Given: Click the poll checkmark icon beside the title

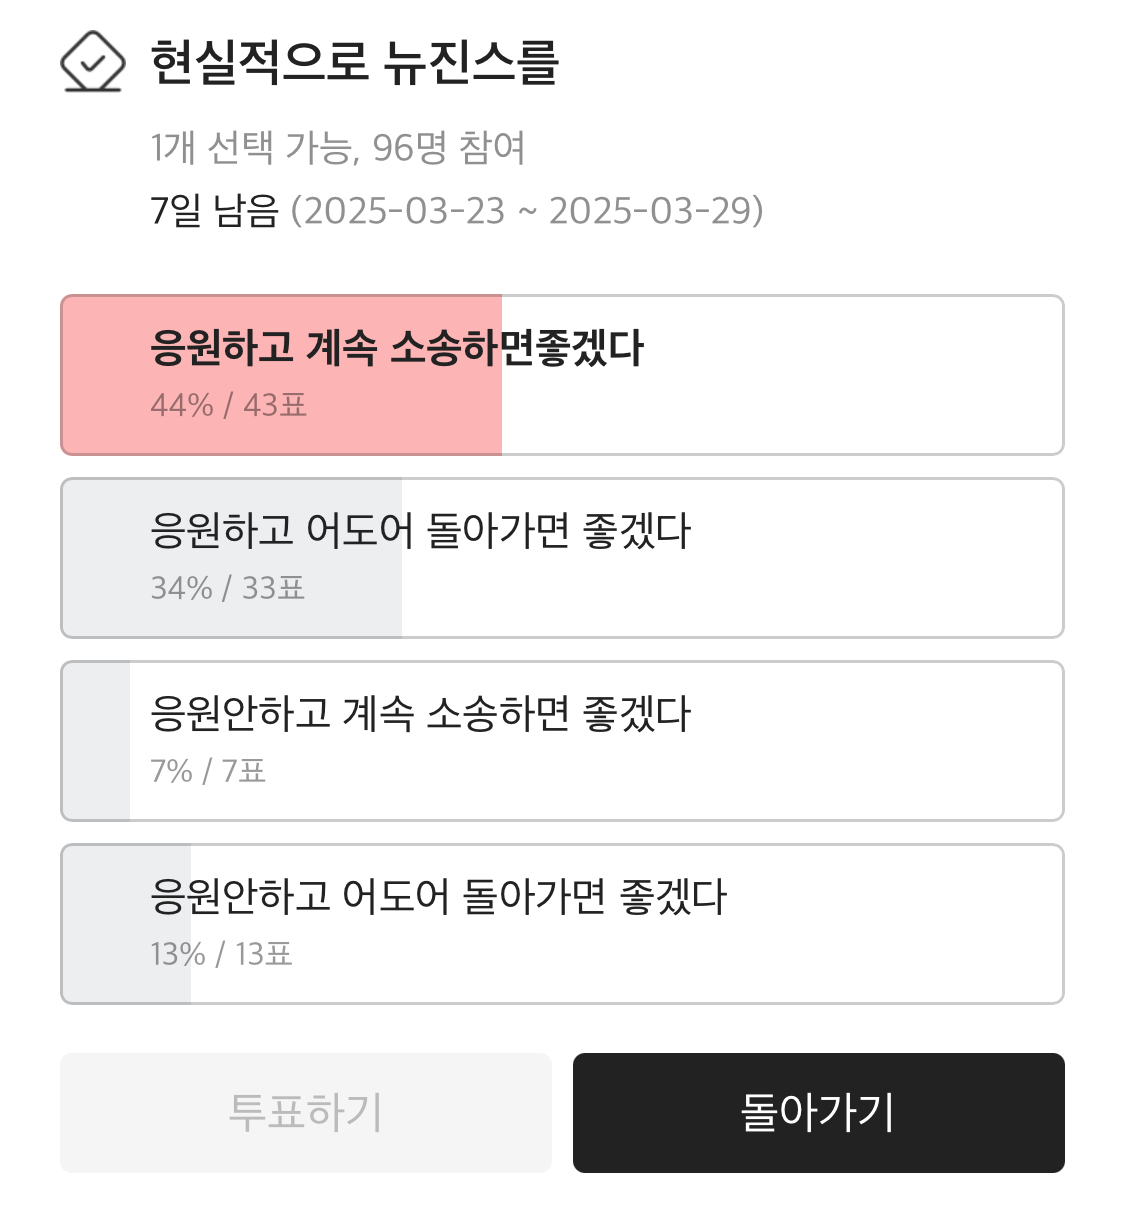Looking at the screenshot, I should (x=92, y=61).
